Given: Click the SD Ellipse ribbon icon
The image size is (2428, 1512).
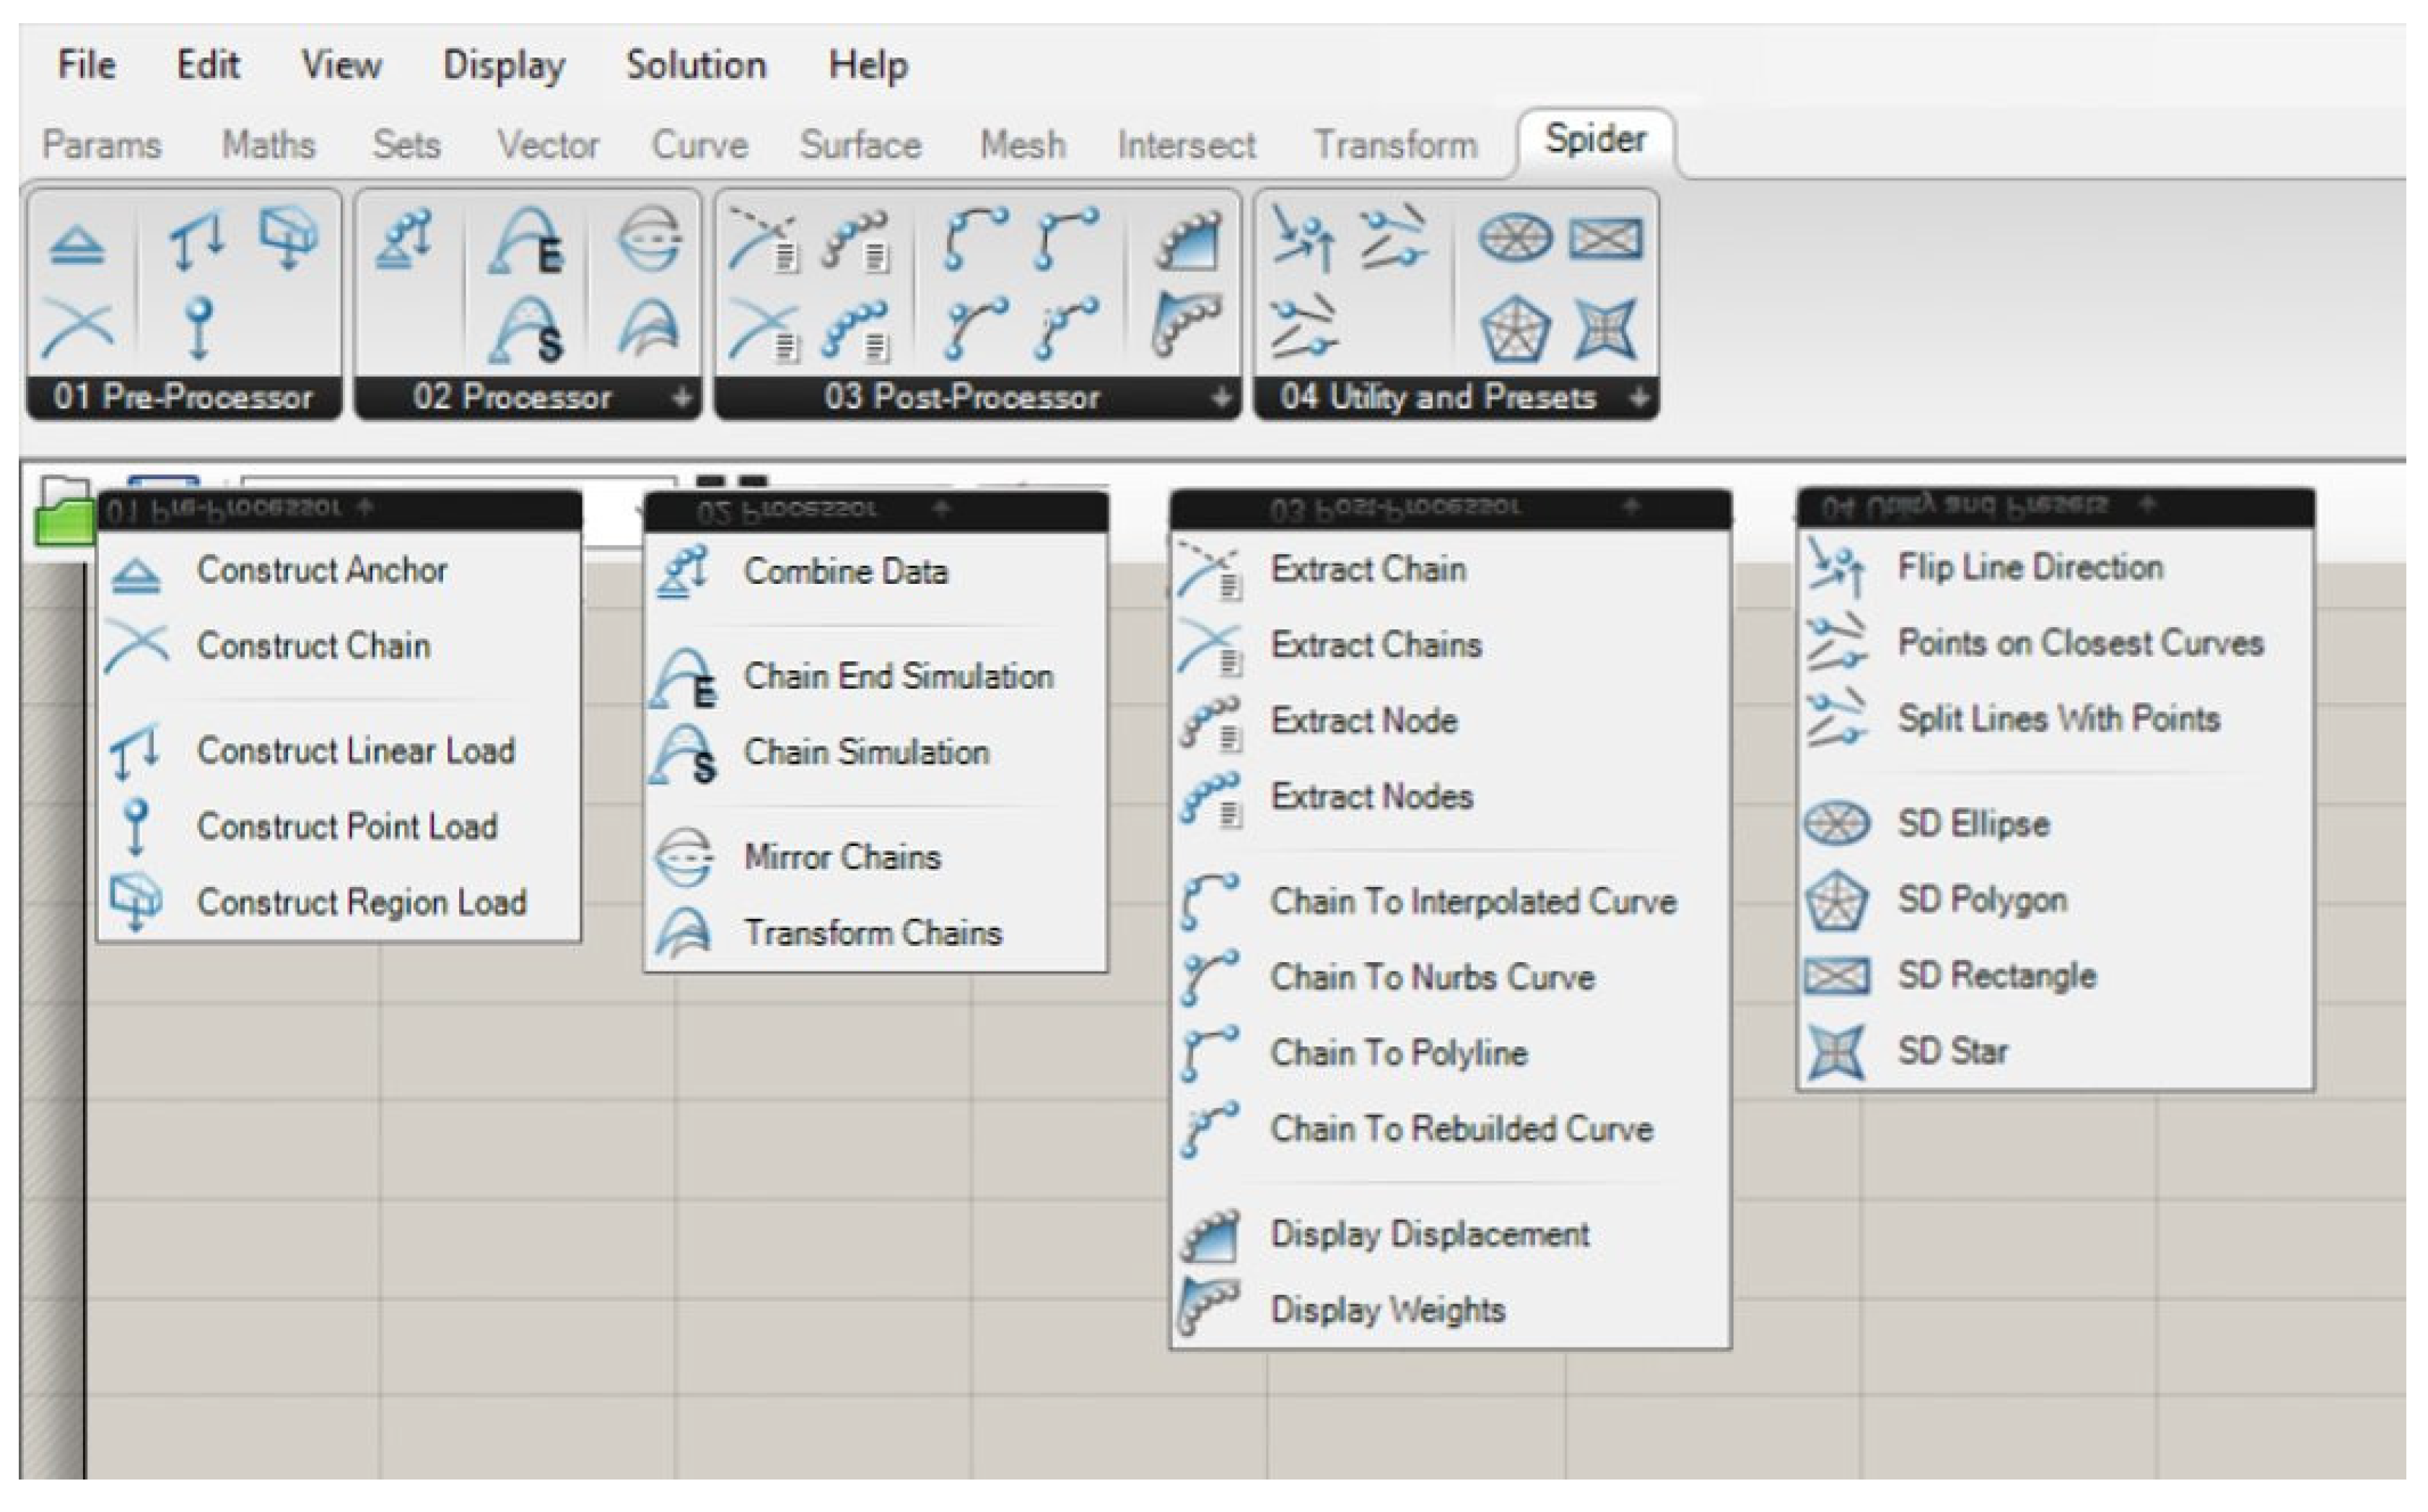Looking at the screenshot, I should [1515, 239].
